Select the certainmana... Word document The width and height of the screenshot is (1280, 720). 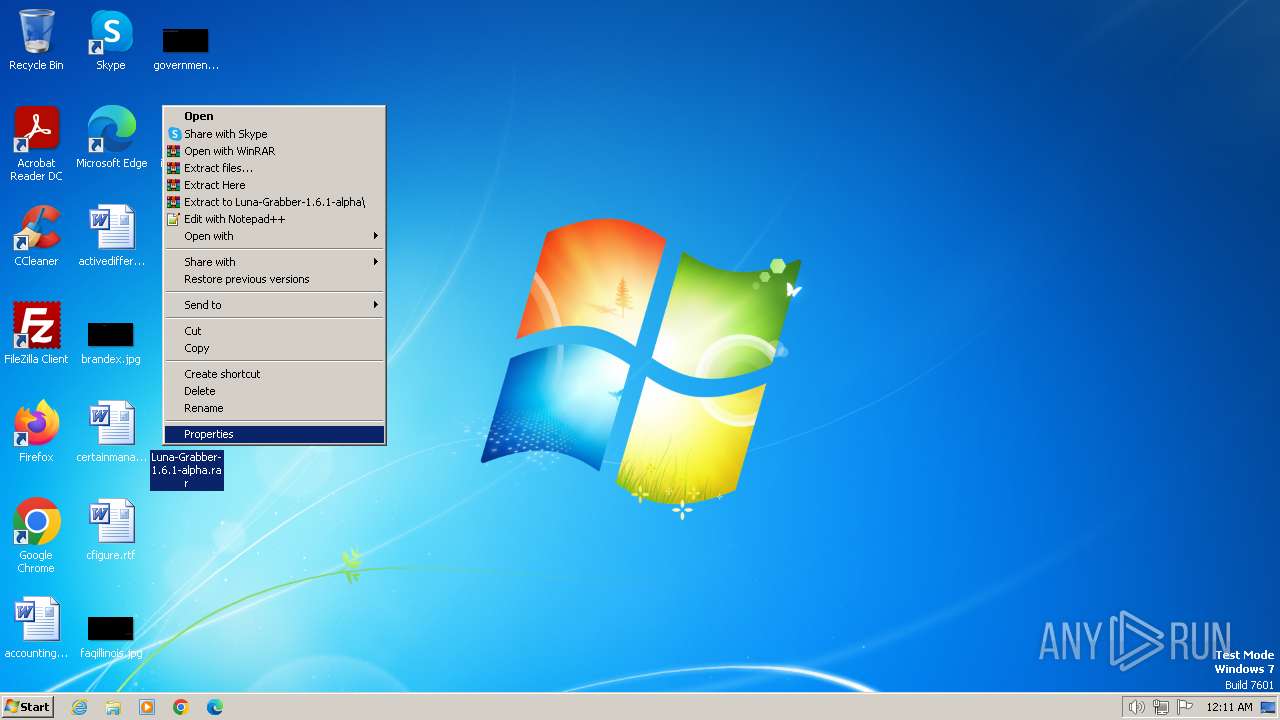(111, 431)
